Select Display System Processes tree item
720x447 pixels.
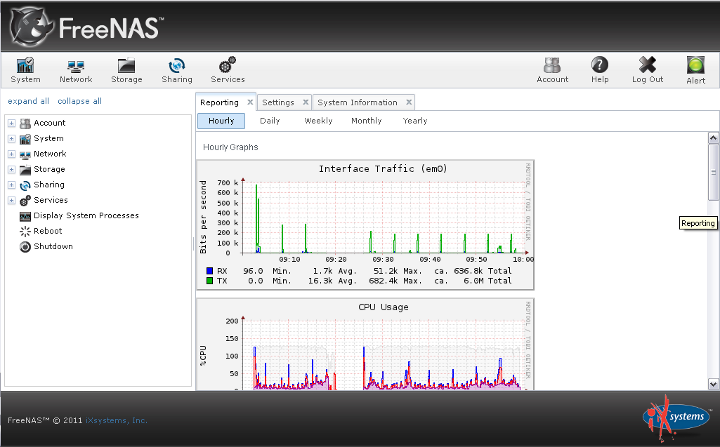pyautogui.click(x=86, y=215)
